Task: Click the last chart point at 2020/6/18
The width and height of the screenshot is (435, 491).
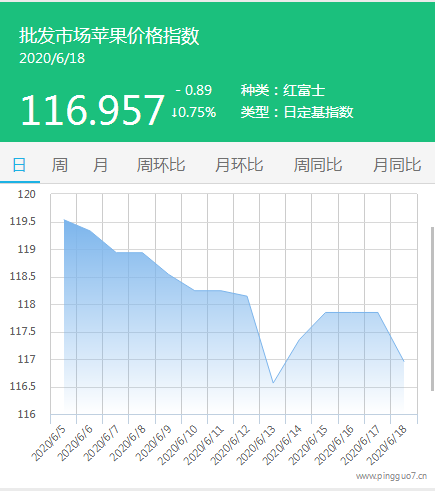Action: tap(404, 361)
